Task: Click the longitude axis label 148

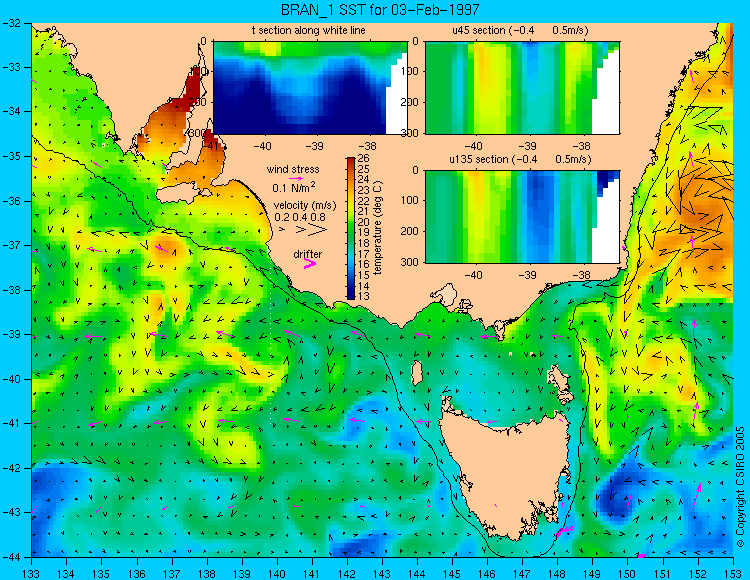Action: pyautogui.click(x=557, y=574)
